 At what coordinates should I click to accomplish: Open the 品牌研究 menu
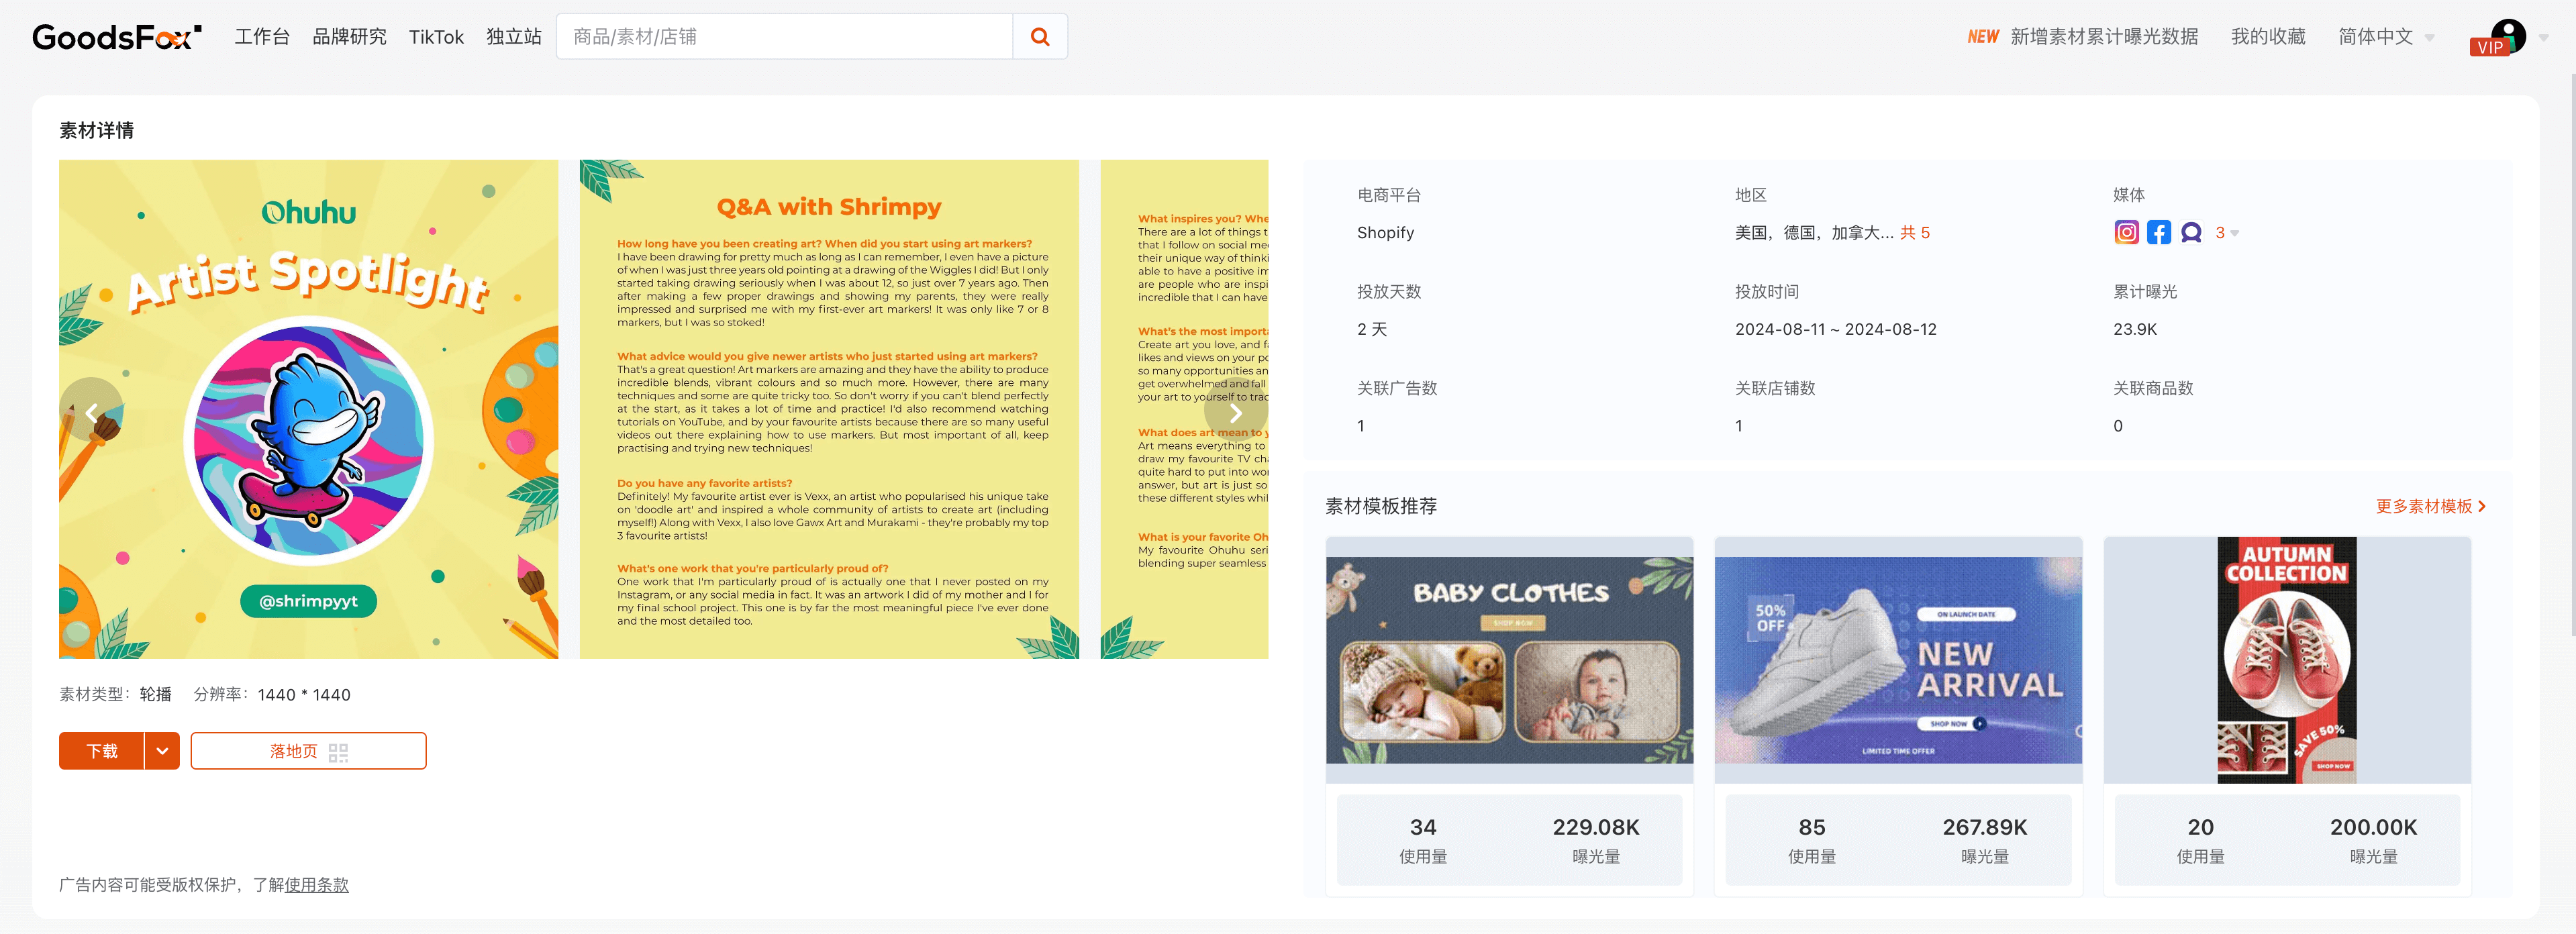(x=349, y=37)
